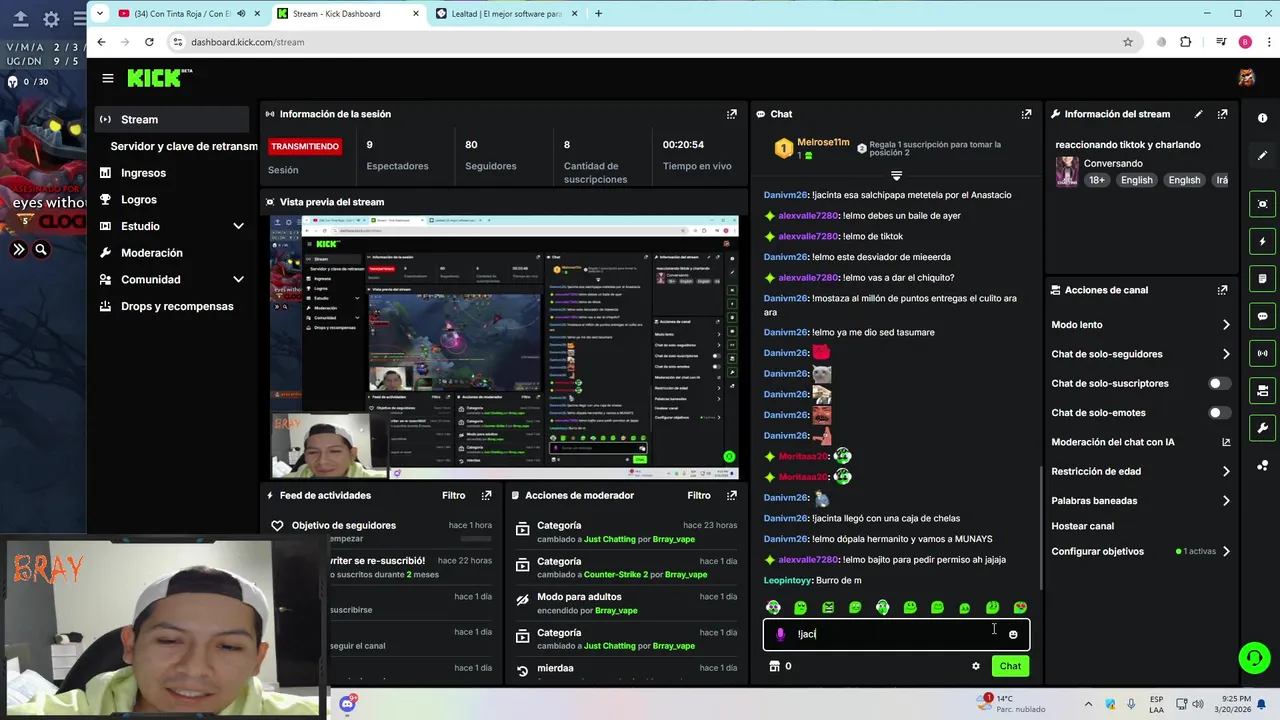
Task: Pop out the Acciones de canal panel
Action: [1222, 290]
